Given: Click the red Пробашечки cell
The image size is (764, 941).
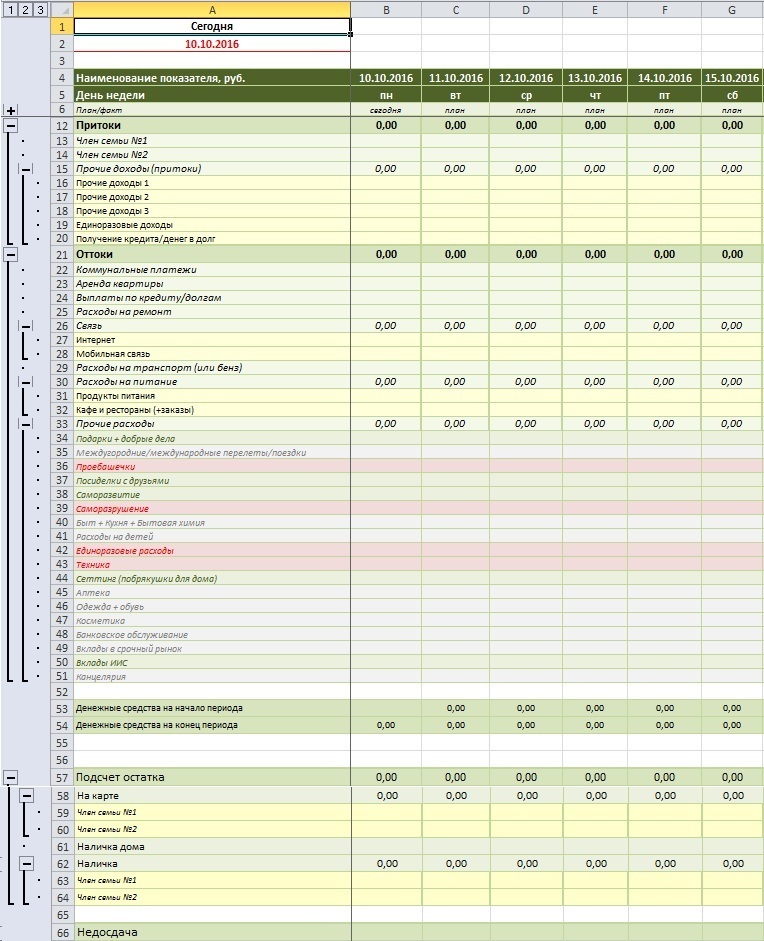Looking at the screenshot, I should click(x=212, y=466).
